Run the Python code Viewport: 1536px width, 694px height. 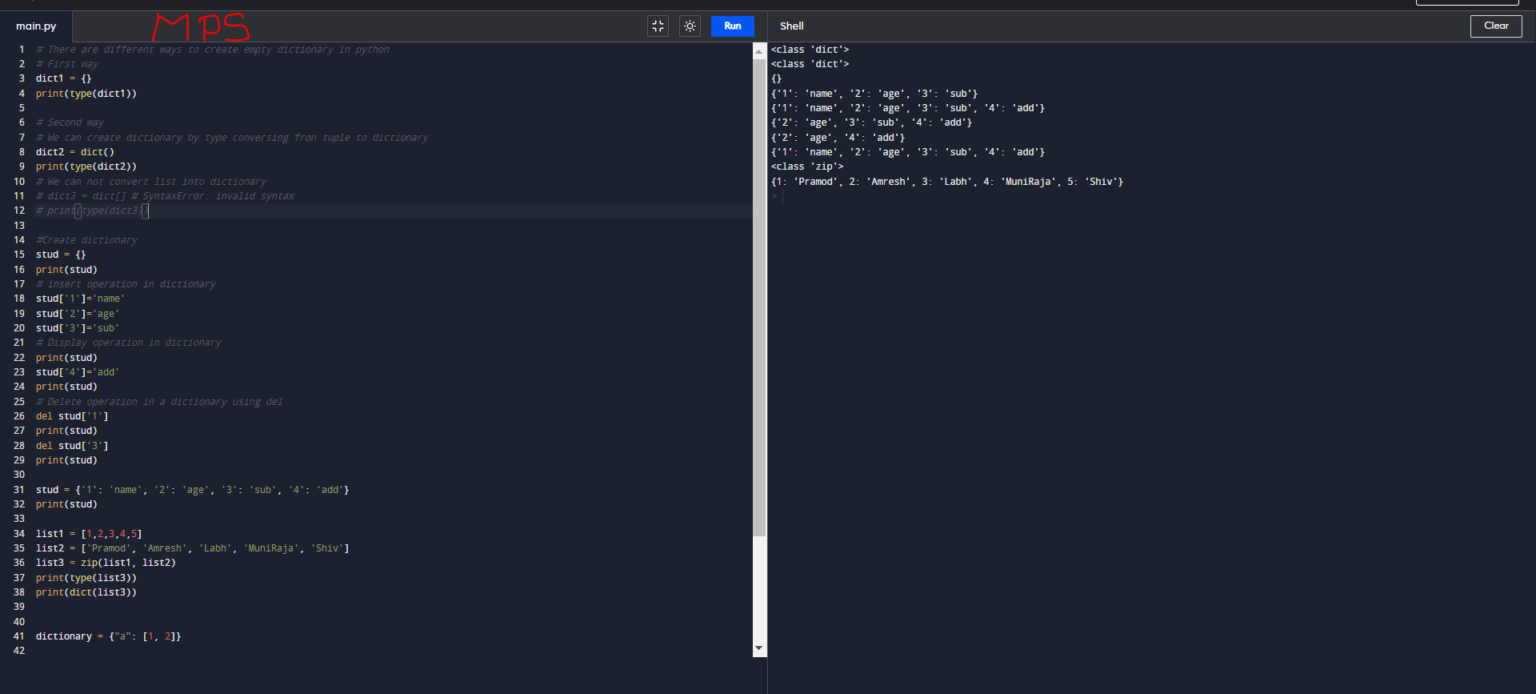733,26
